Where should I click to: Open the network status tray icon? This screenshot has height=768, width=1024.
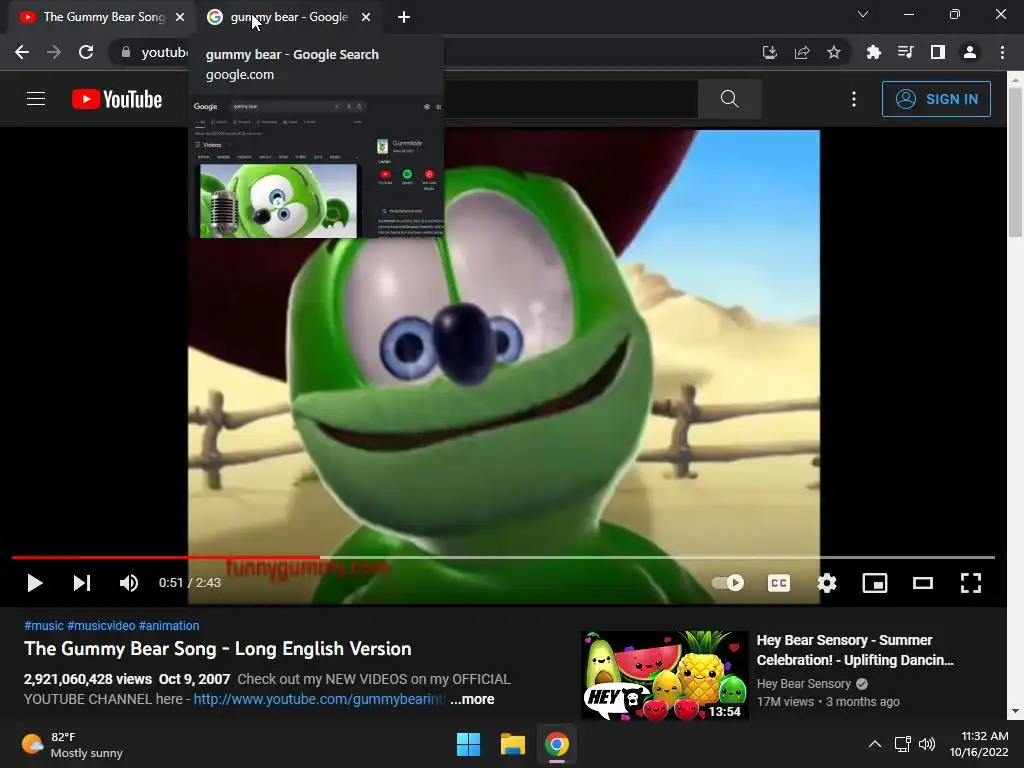(x=903, y=744)
